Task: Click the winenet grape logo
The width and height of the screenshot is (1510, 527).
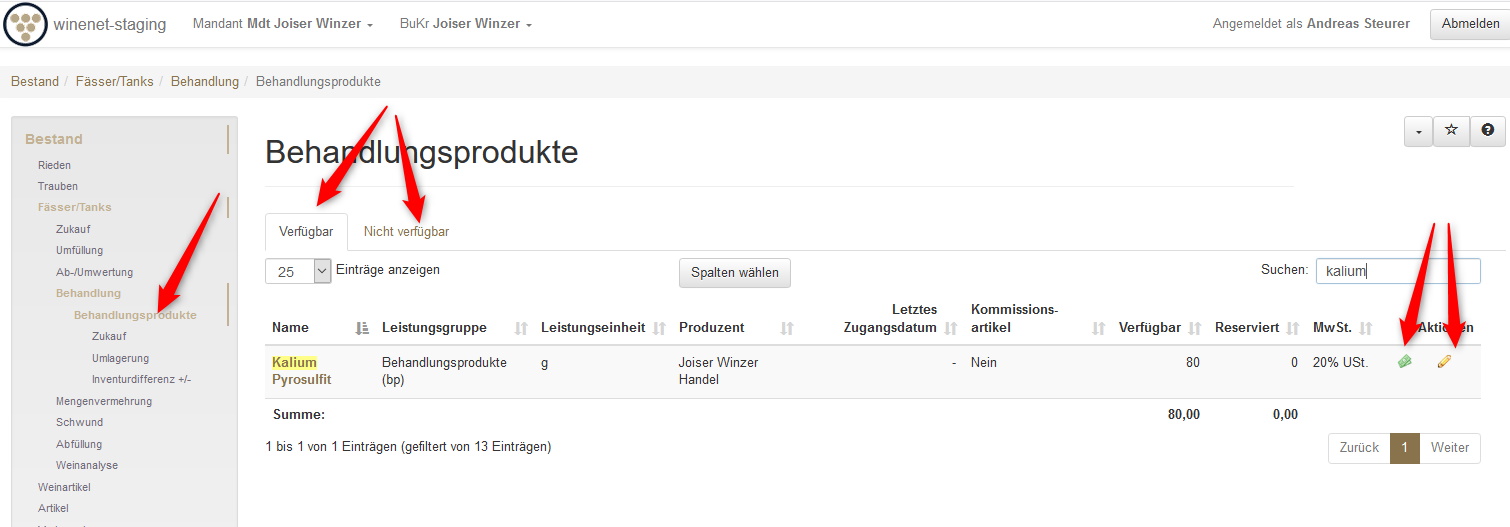Action: [x=25, y=24]
